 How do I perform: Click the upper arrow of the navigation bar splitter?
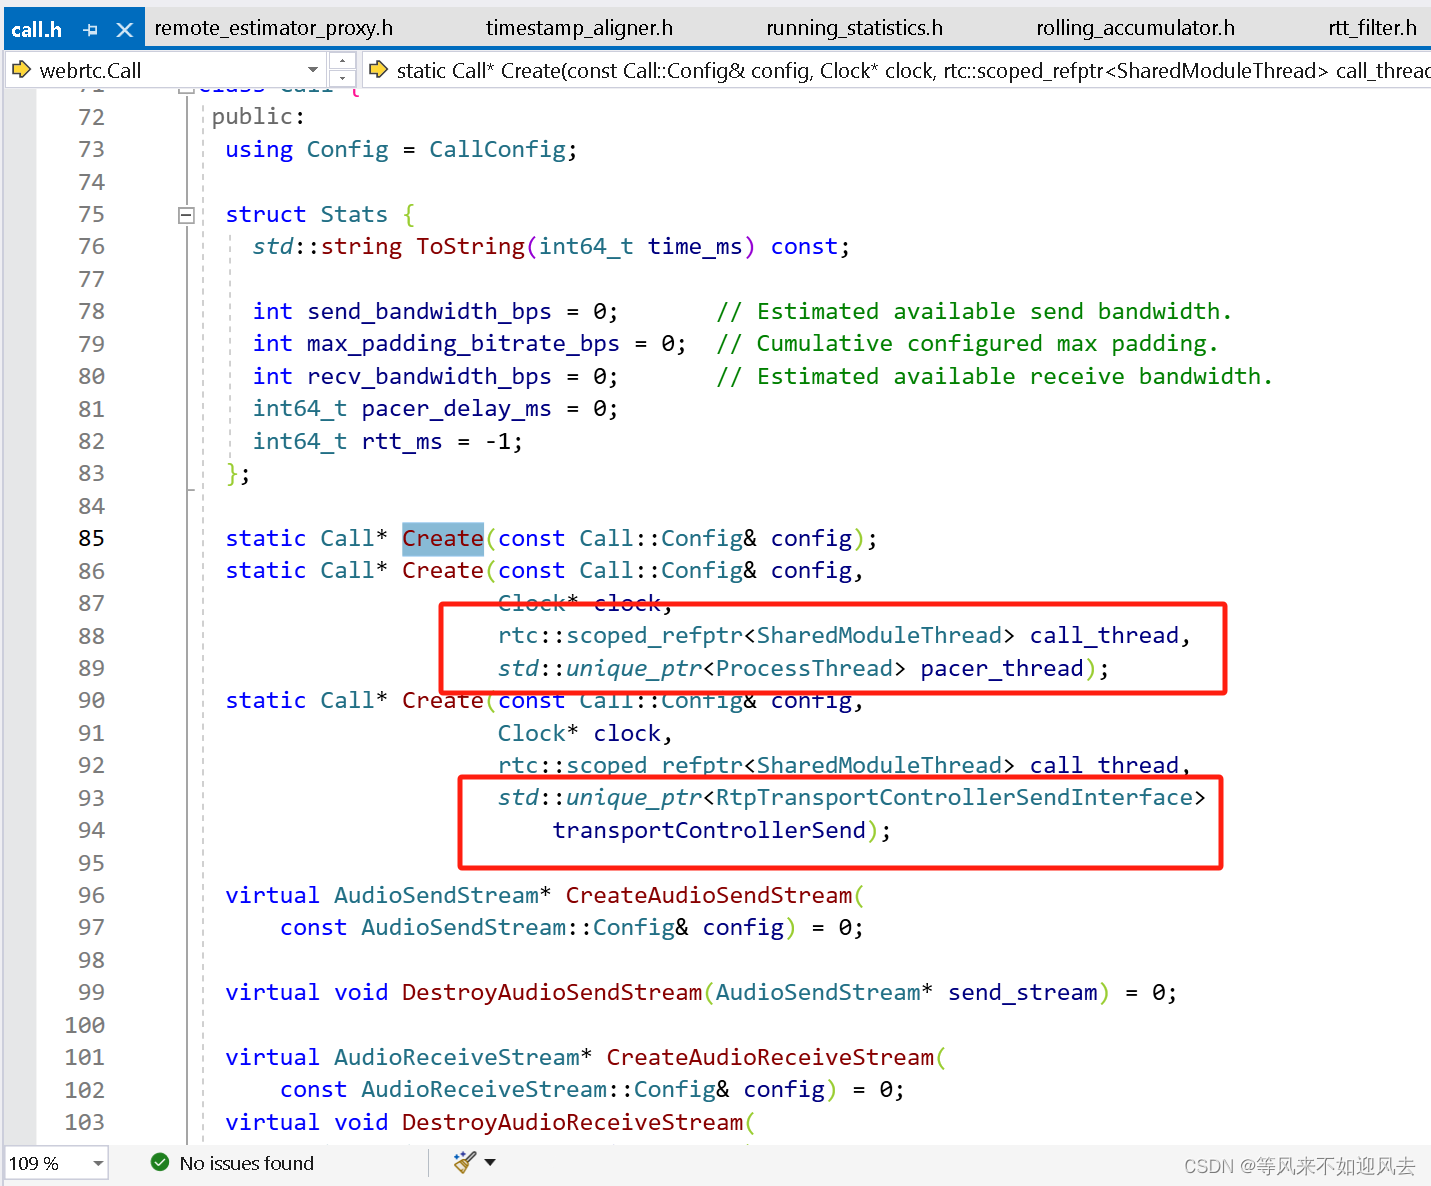click(x=342, y=62)
